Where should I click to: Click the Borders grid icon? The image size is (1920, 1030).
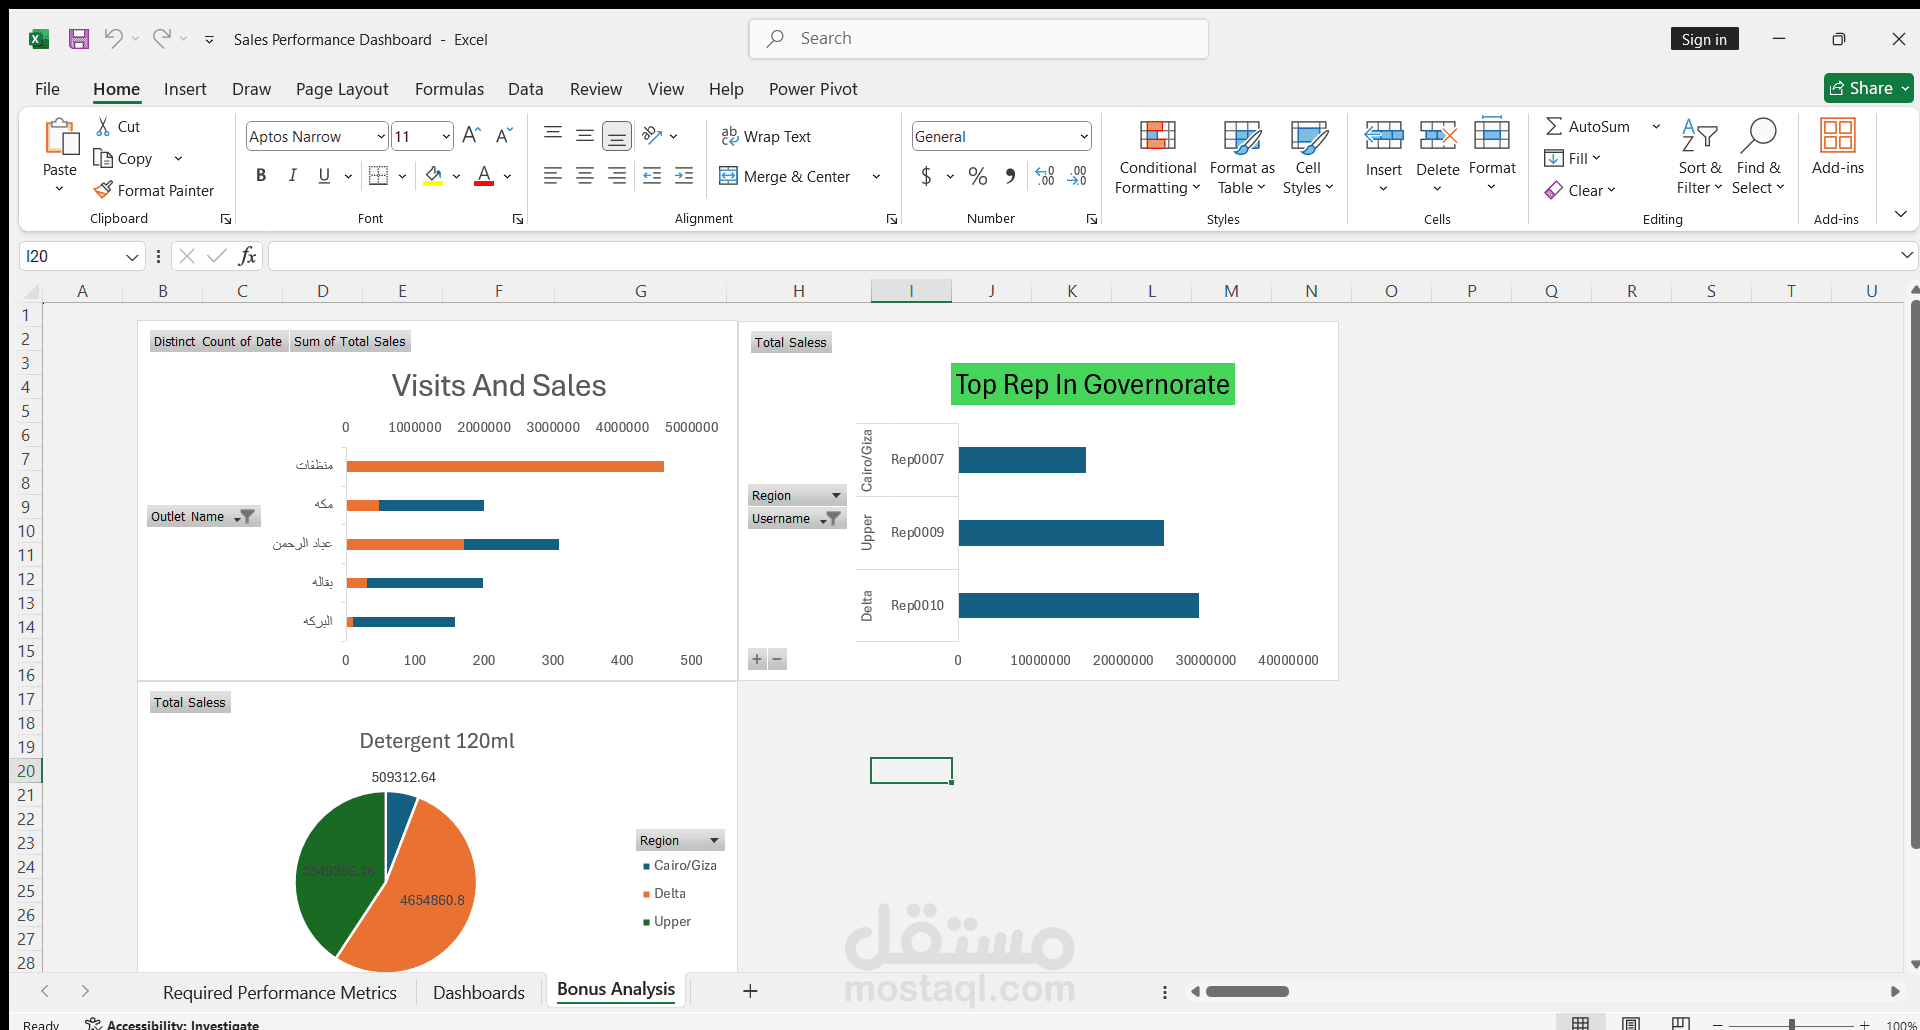click(378, 176)
